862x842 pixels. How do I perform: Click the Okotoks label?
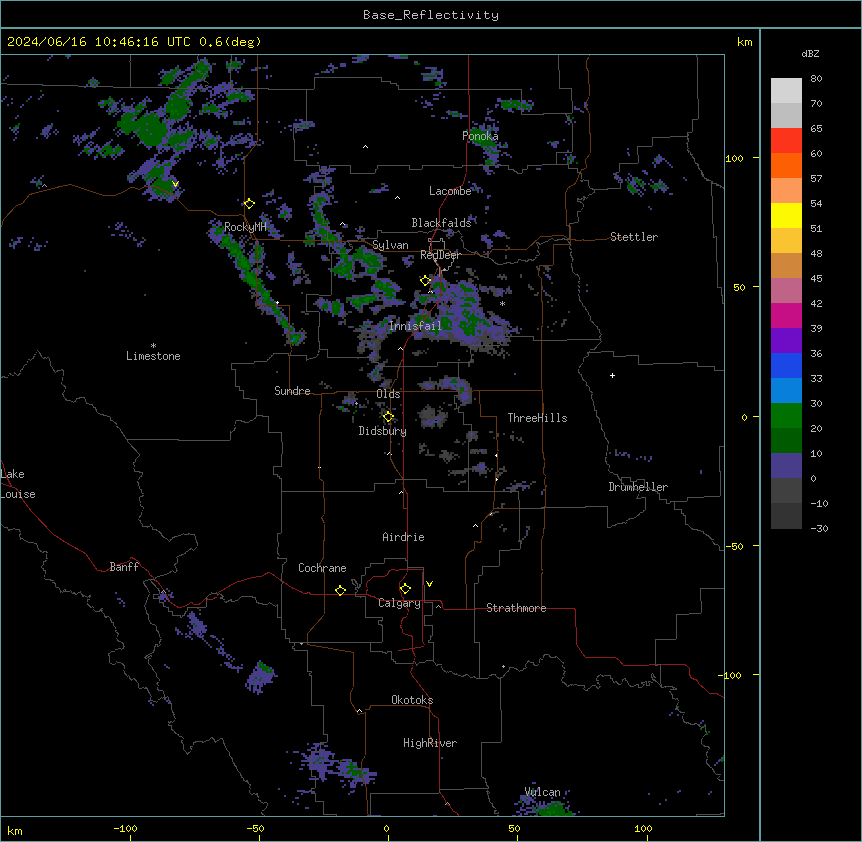pyautogui.click(x=412, y=700)
